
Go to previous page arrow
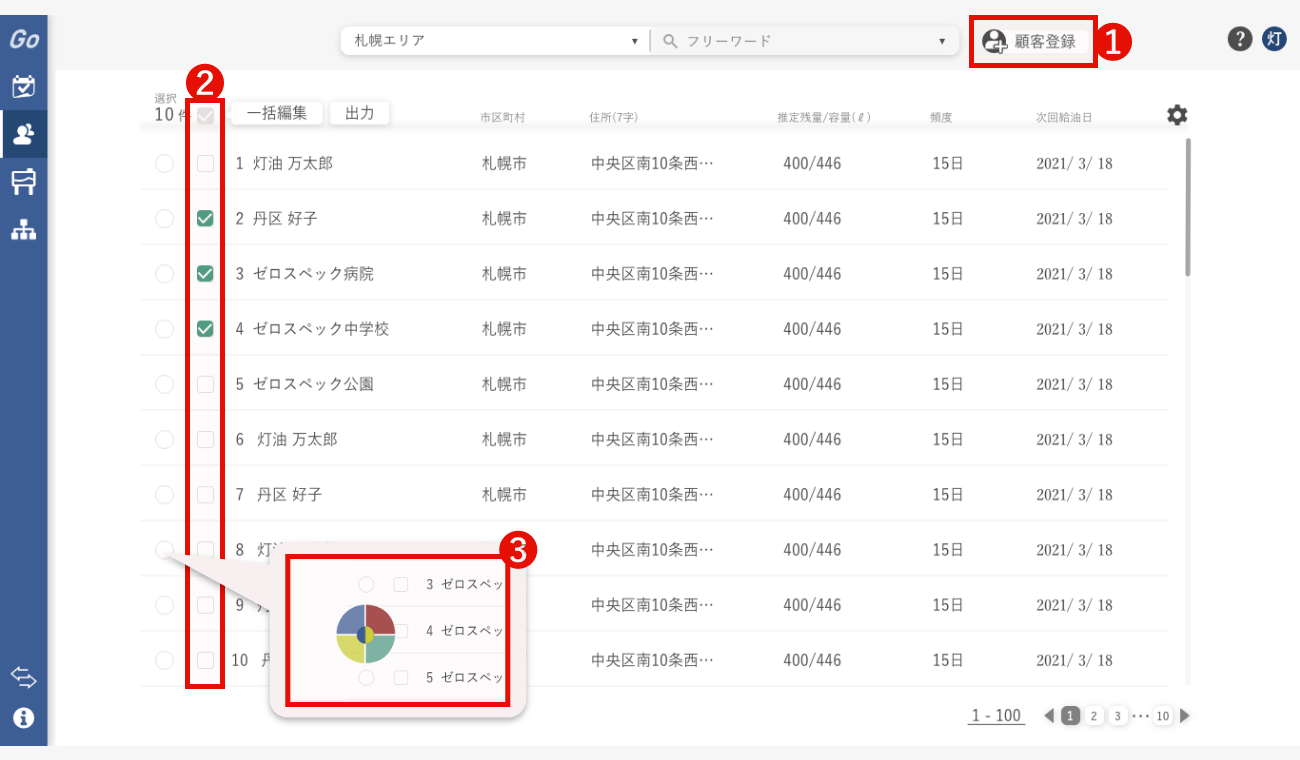click(1049, 716)
